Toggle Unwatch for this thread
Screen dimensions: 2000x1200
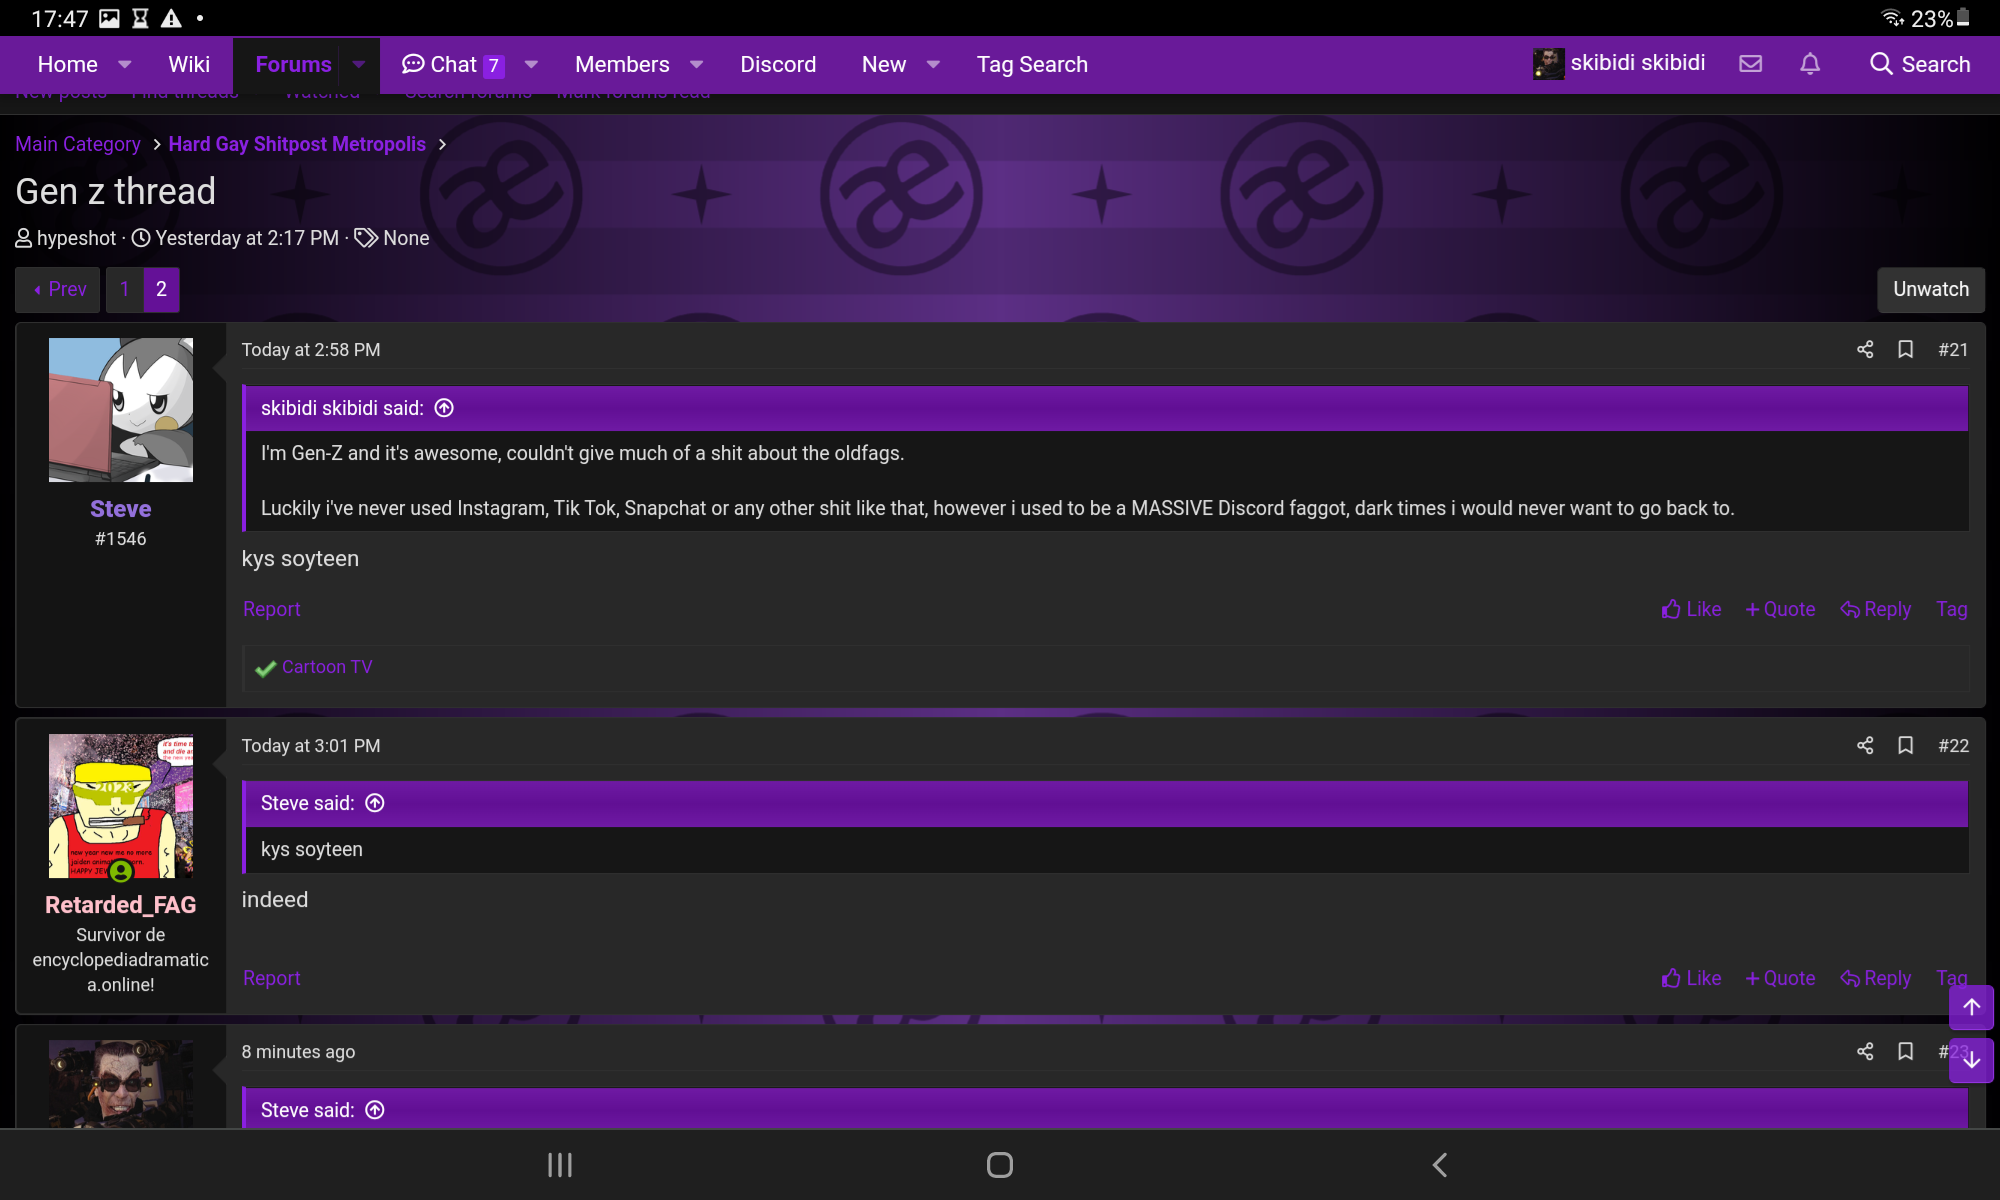[x=1930, y=290]
